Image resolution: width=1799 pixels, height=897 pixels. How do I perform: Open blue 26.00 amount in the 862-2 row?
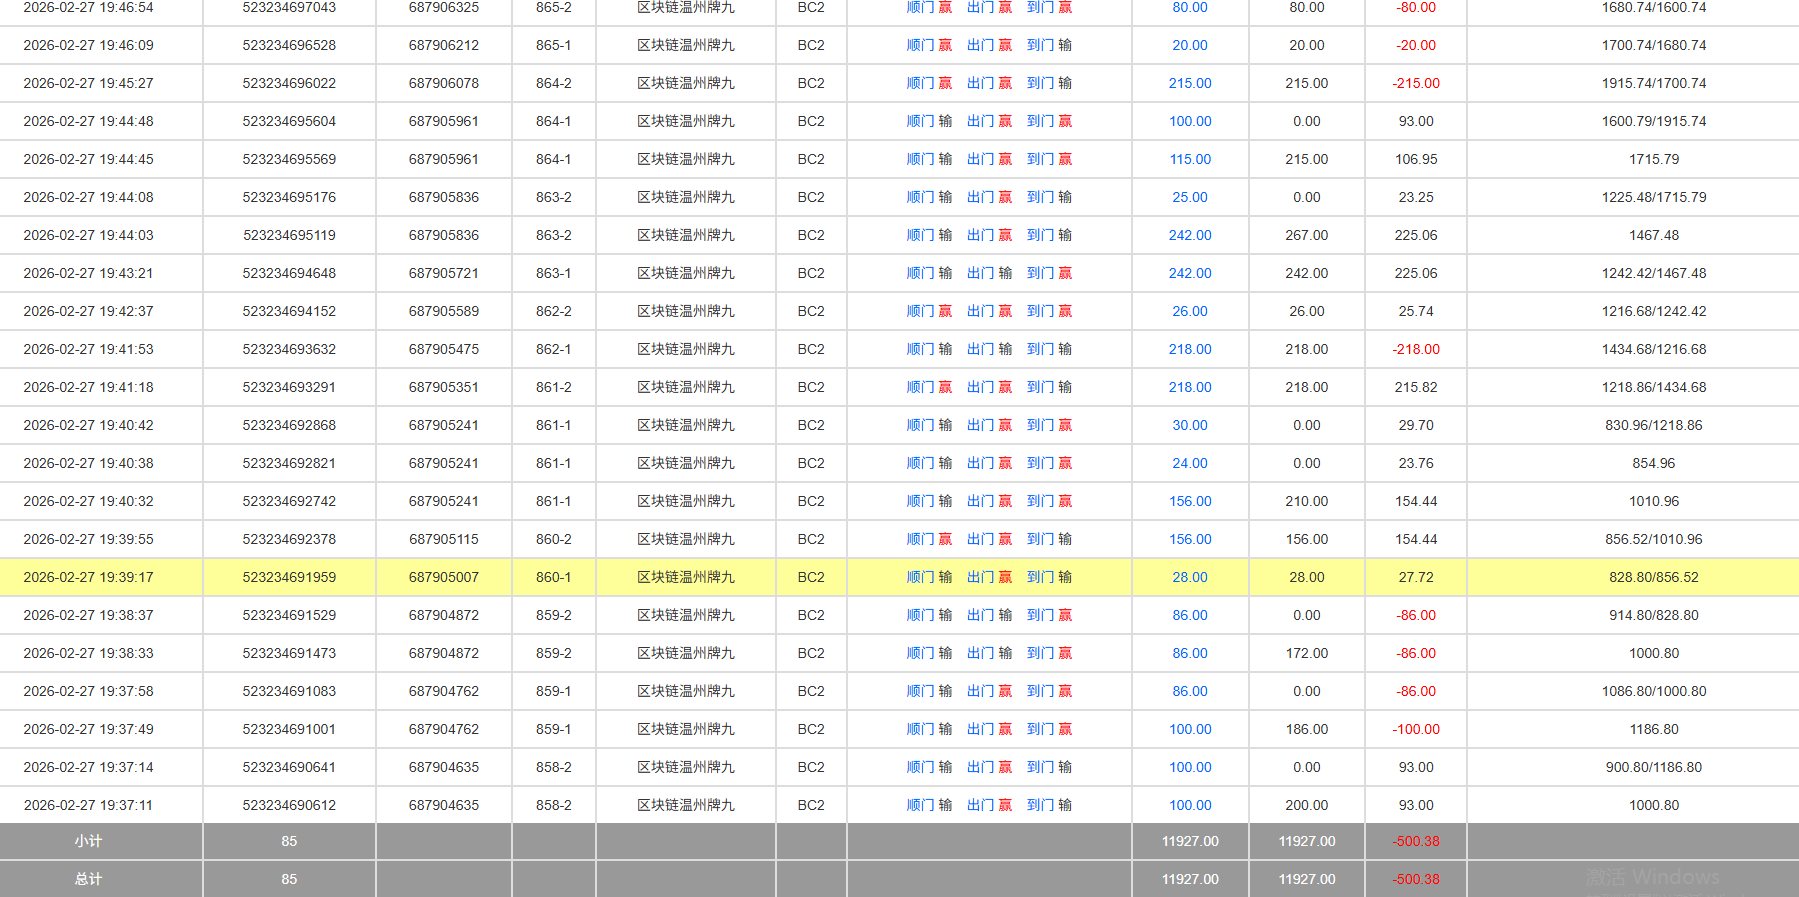1189,311
